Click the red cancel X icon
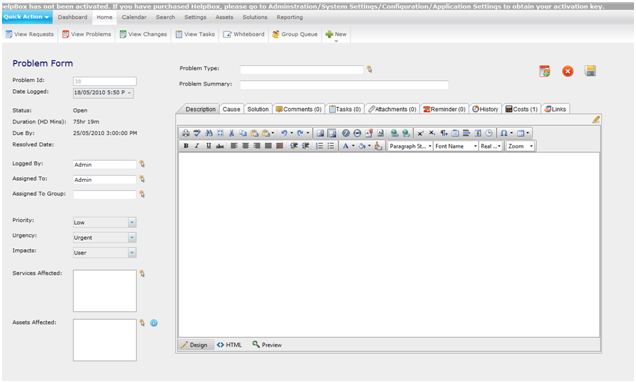The height and width of the screenshot is (383, 636). click(x=567, y=71)
